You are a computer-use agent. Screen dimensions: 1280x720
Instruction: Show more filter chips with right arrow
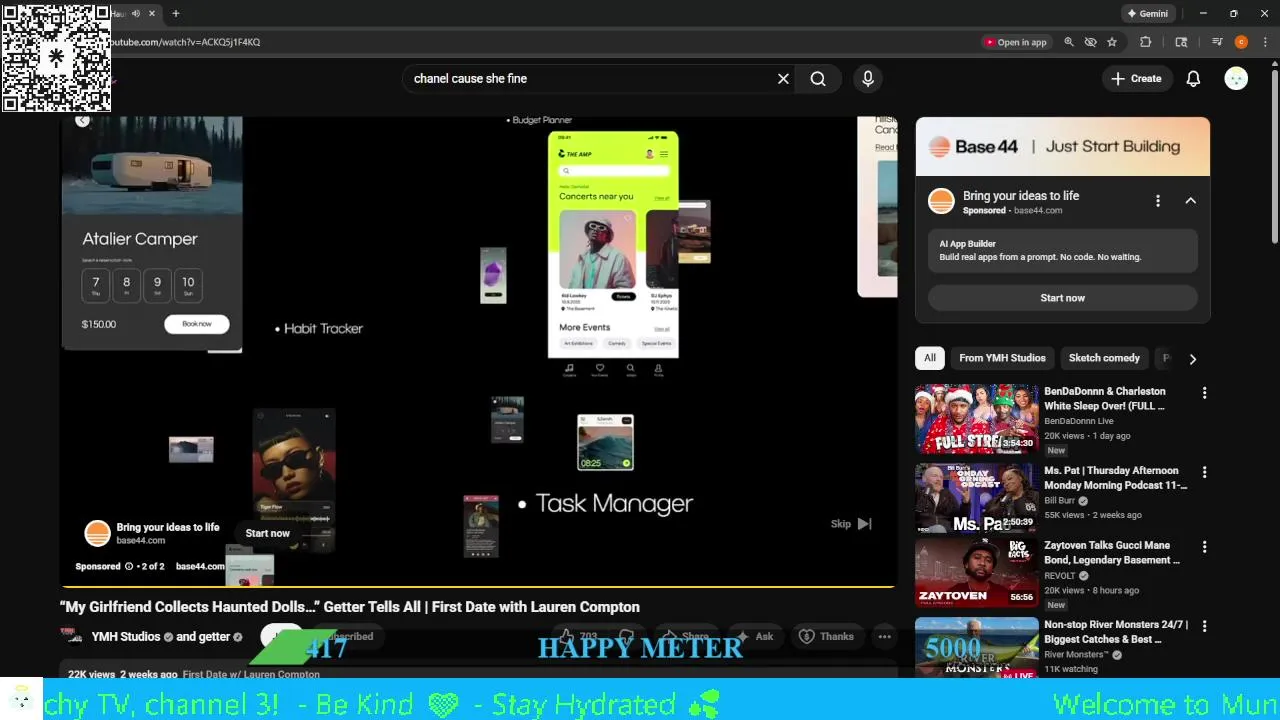1192,359
